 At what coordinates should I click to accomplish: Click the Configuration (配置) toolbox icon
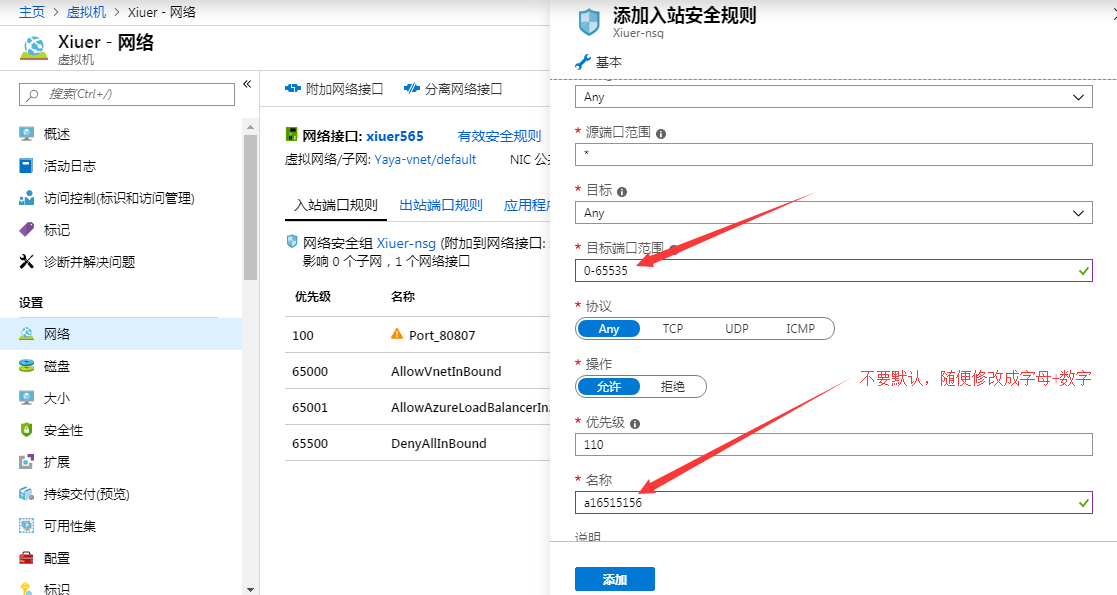26,558
